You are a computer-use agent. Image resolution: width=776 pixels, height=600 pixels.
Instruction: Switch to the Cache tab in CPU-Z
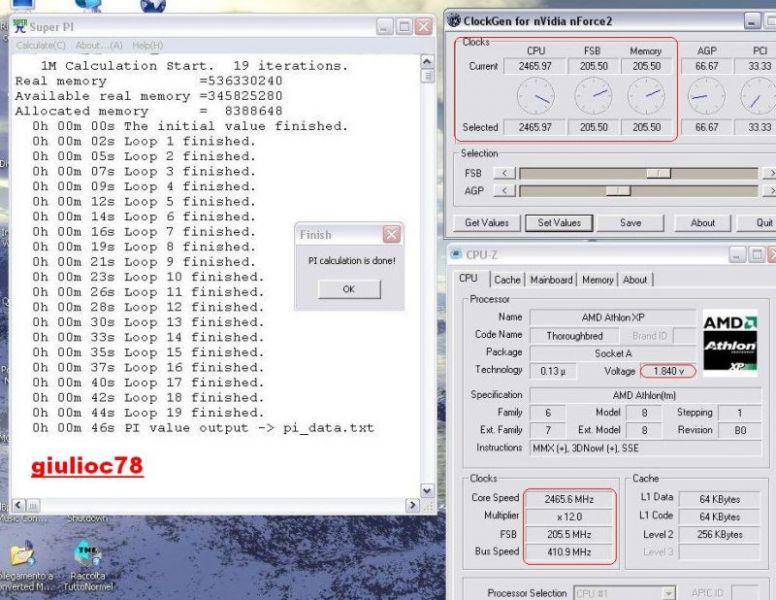[x=507, y=280]
